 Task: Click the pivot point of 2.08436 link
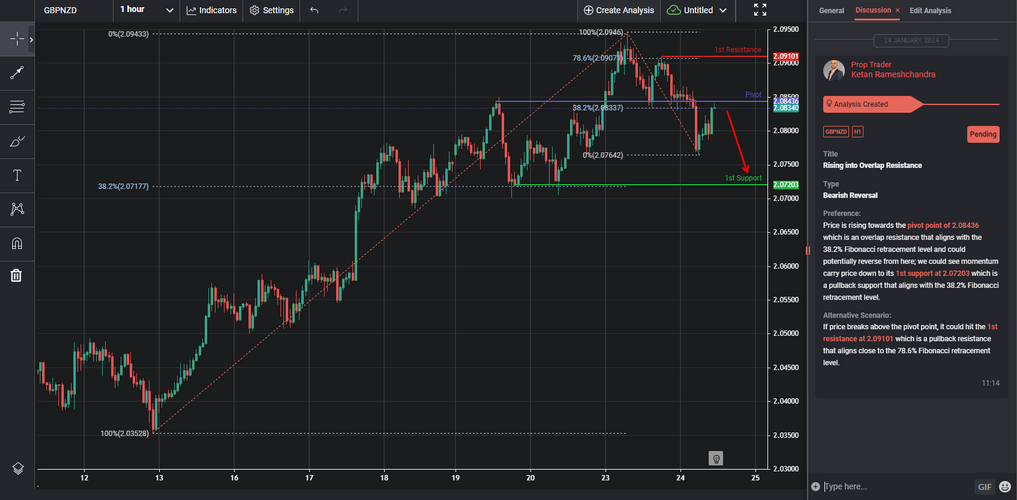click(943, 225)
